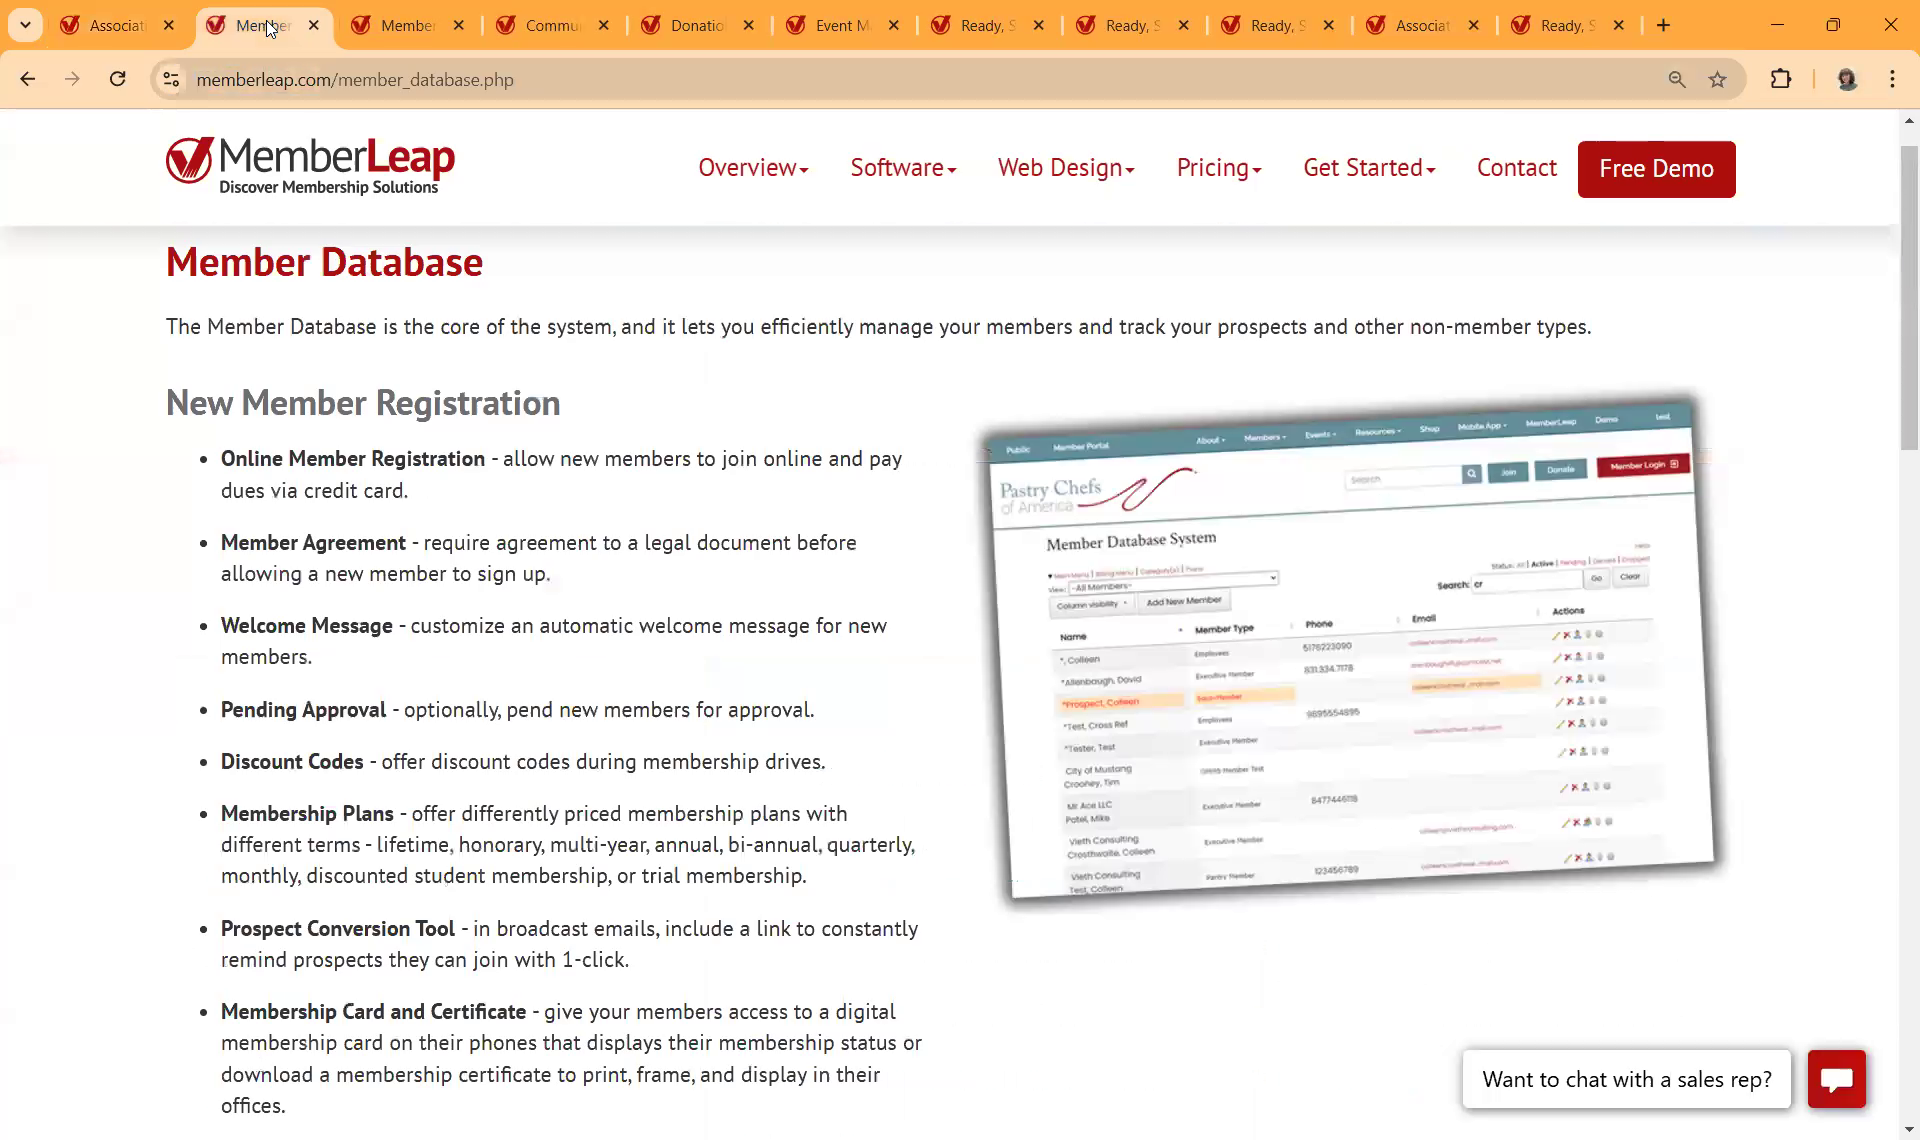Click the page vertical scrollbar thumb
1920x1140 pixels.
click(1909, 297)
